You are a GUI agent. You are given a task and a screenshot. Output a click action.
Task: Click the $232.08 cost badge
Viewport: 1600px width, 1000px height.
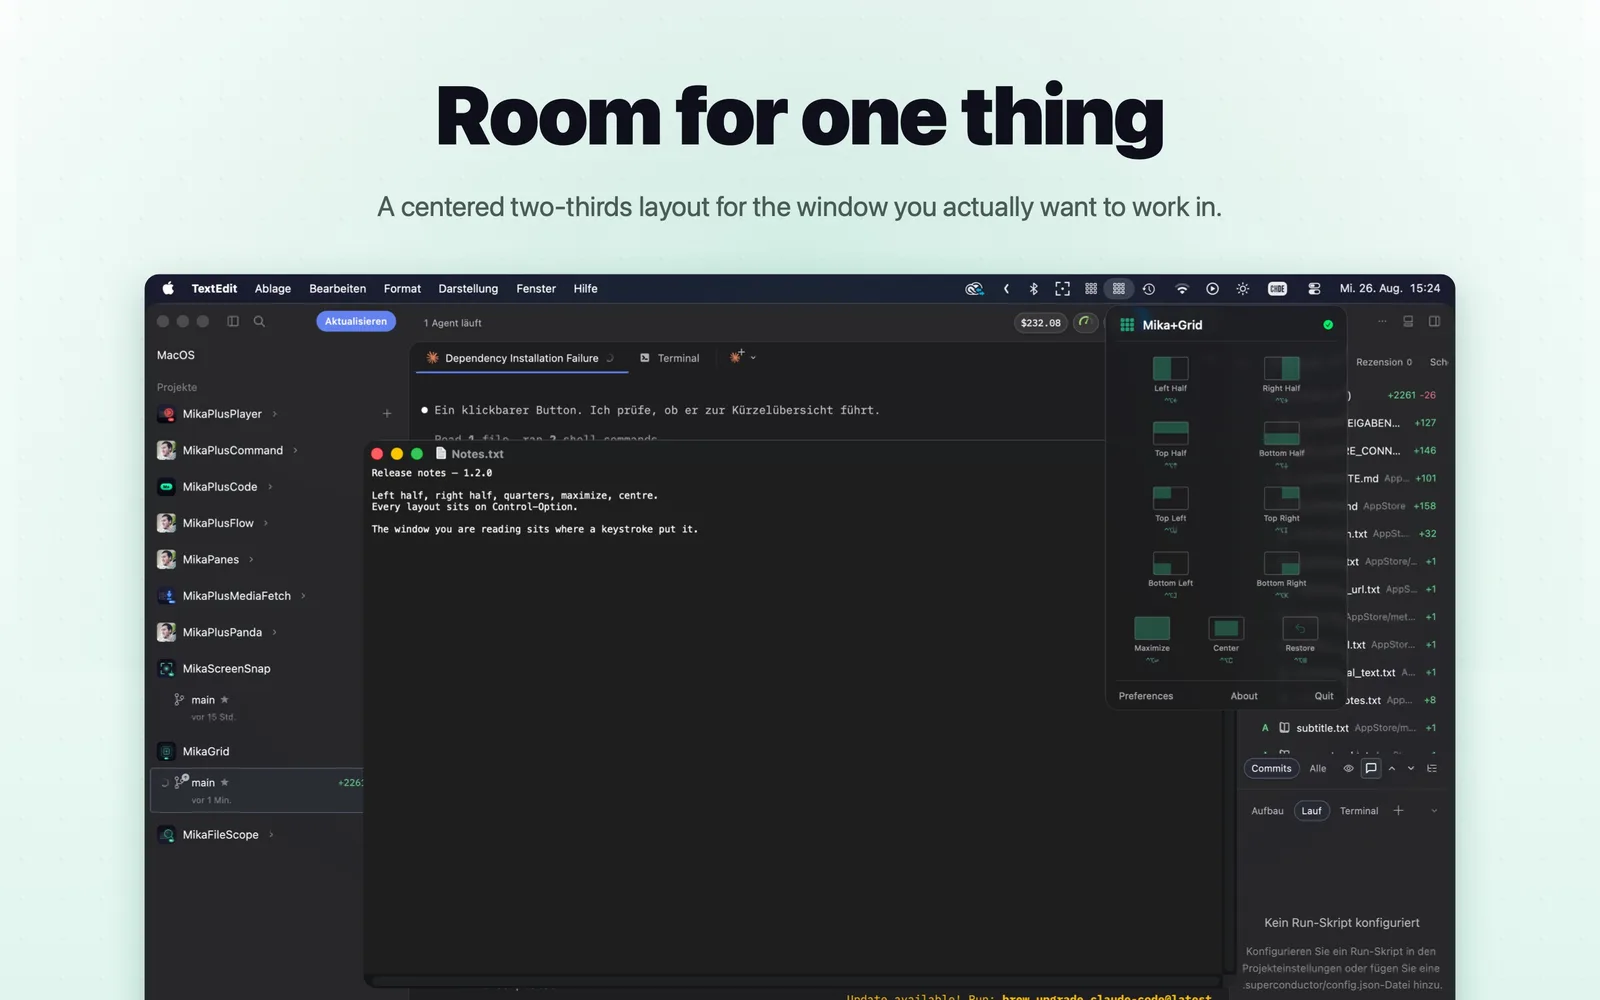click(1041, 322)
